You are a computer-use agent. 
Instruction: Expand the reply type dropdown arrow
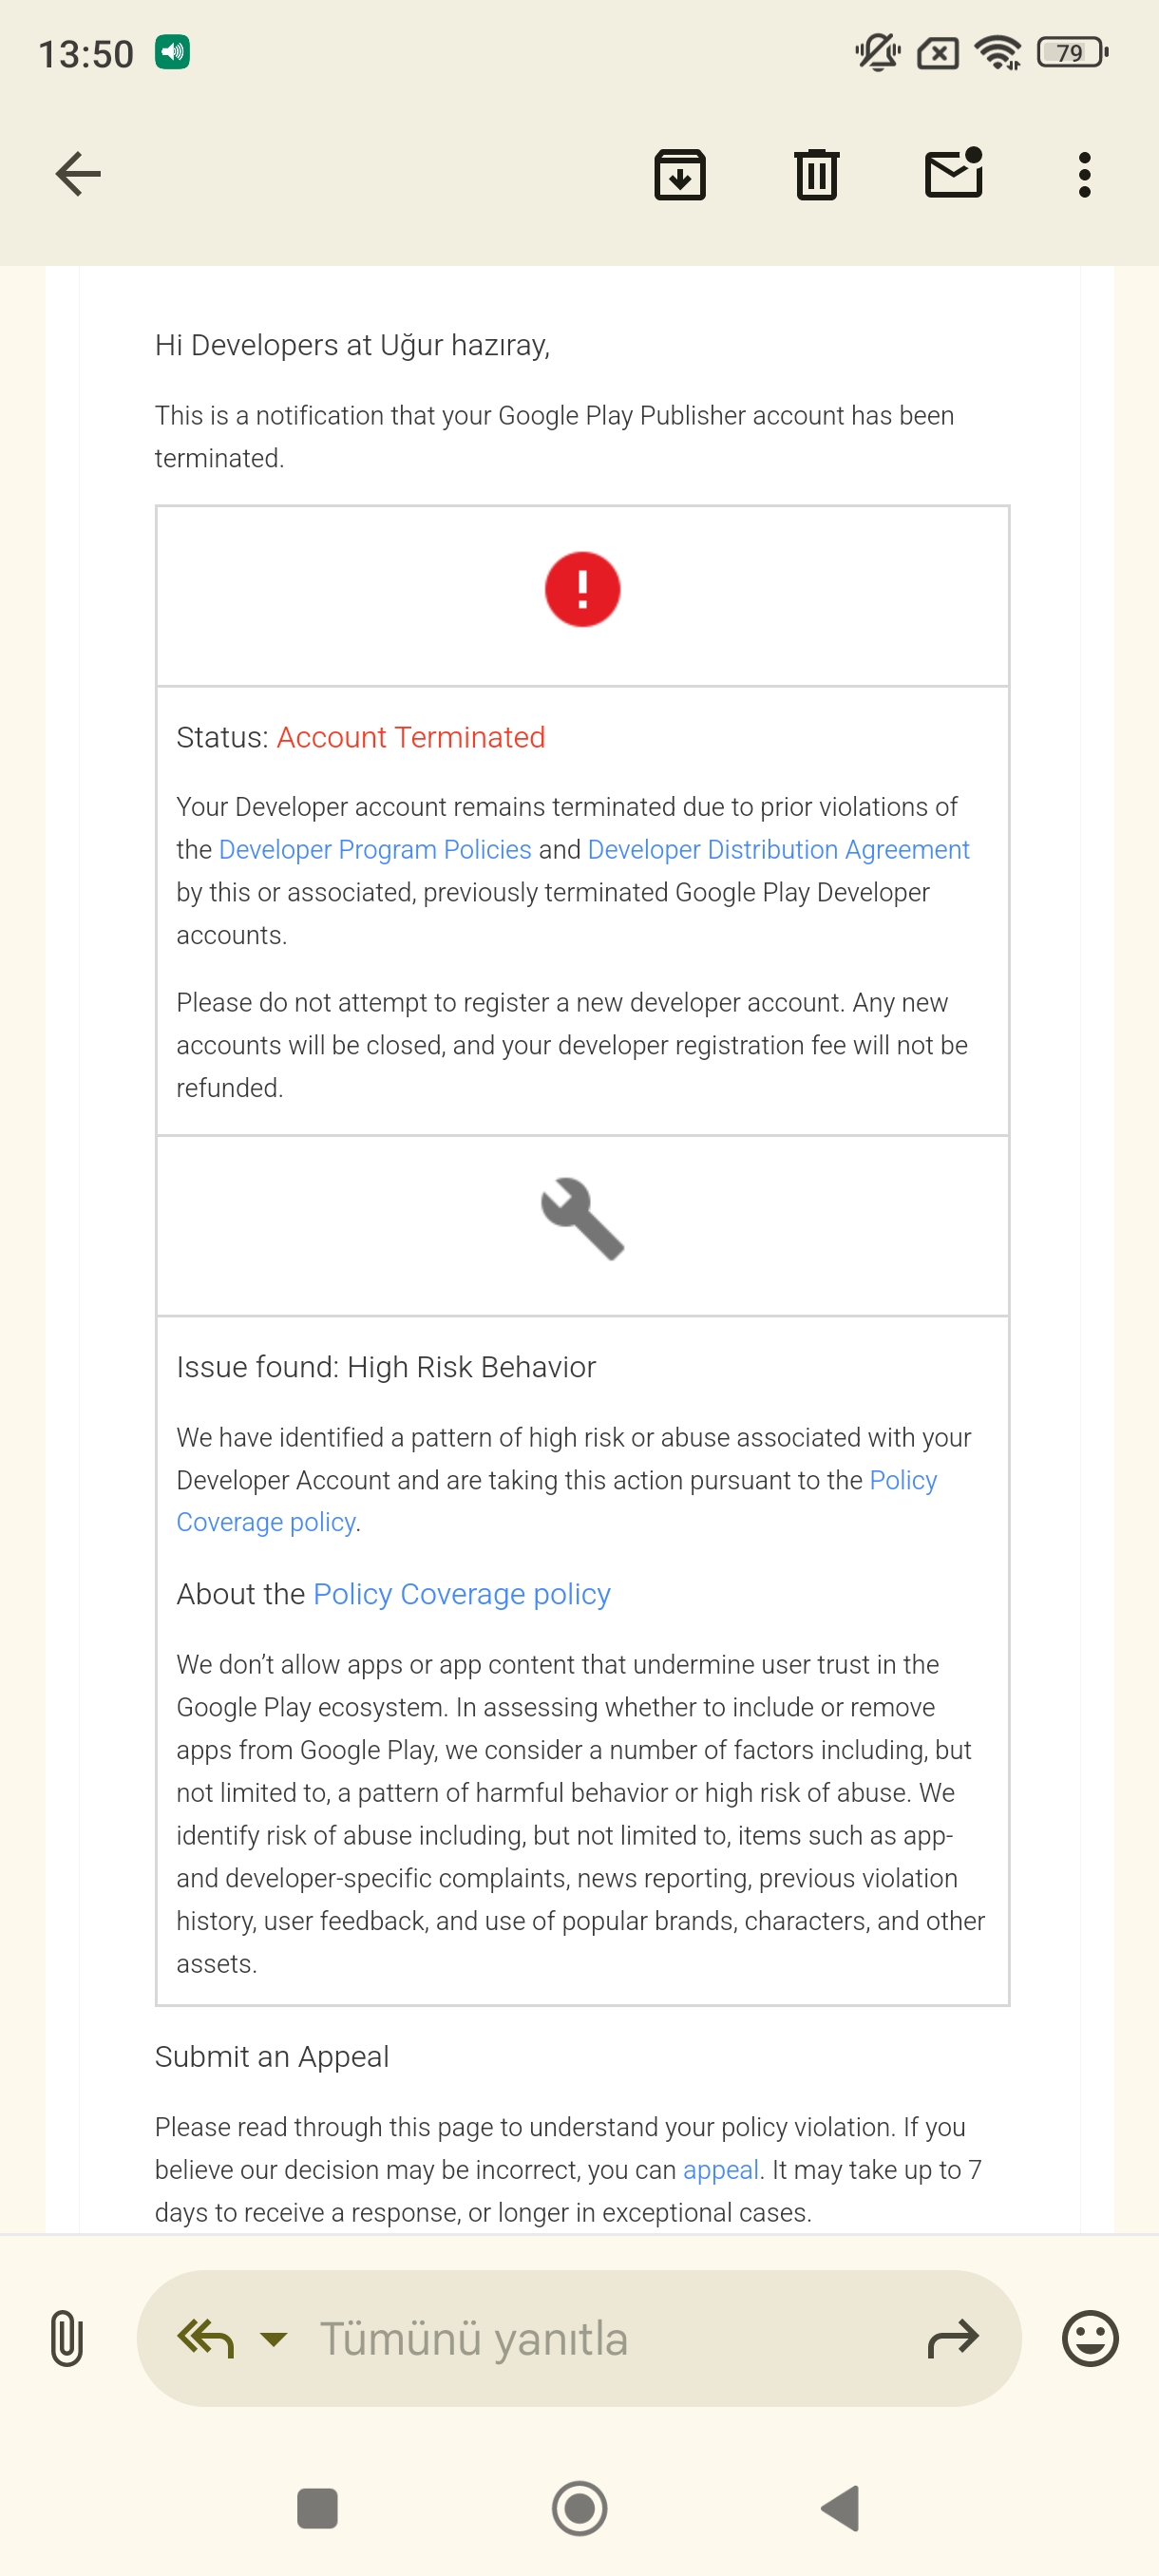tap(273, 2338)
